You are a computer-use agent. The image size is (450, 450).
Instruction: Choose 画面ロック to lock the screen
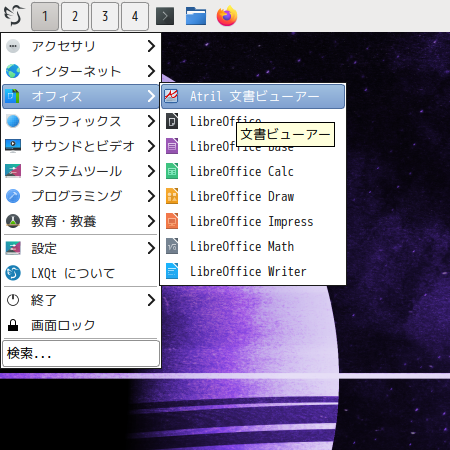point(81,325)
